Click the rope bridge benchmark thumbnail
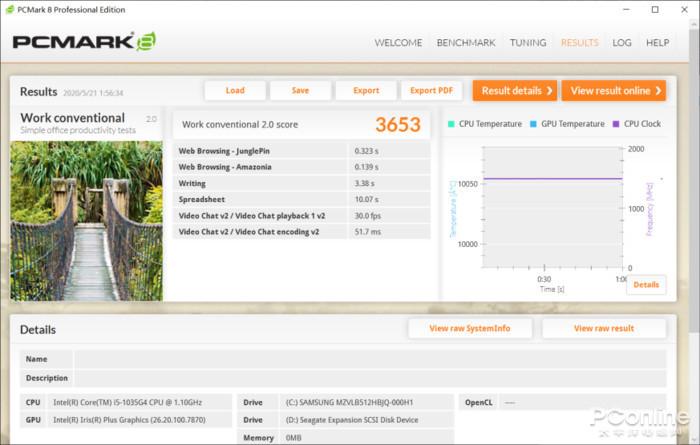700x445 pixels. [87, 221]
